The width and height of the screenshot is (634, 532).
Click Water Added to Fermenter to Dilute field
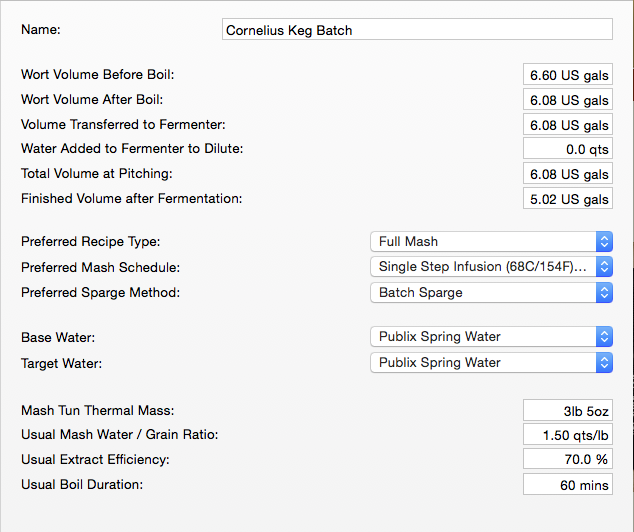568,149
